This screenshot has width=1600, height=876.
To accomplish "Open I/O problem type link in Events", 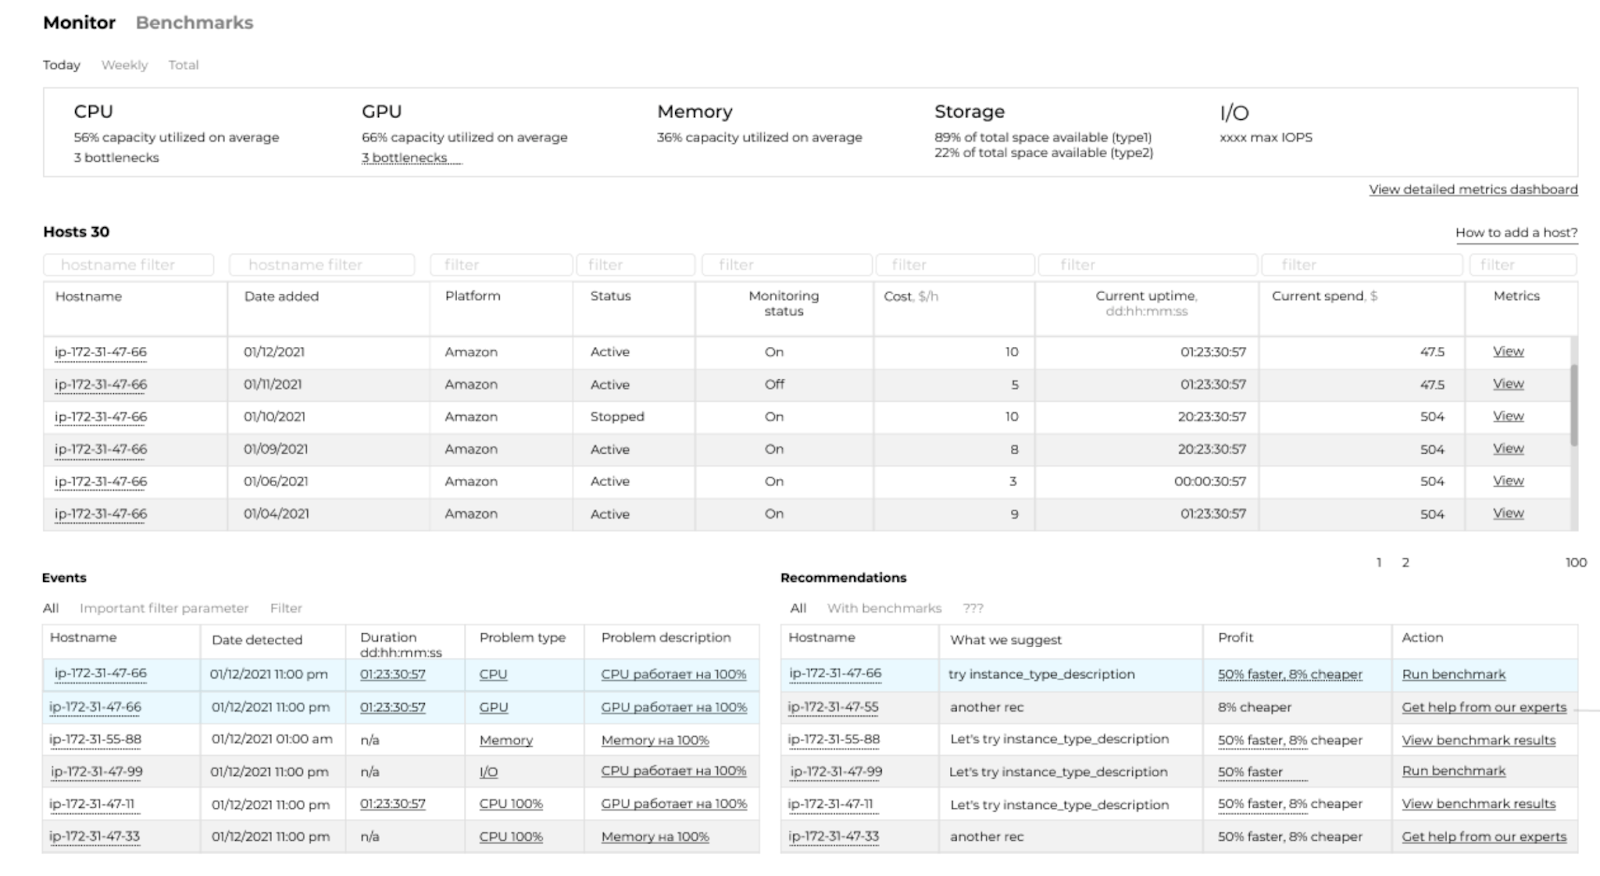I will point(488,772).
